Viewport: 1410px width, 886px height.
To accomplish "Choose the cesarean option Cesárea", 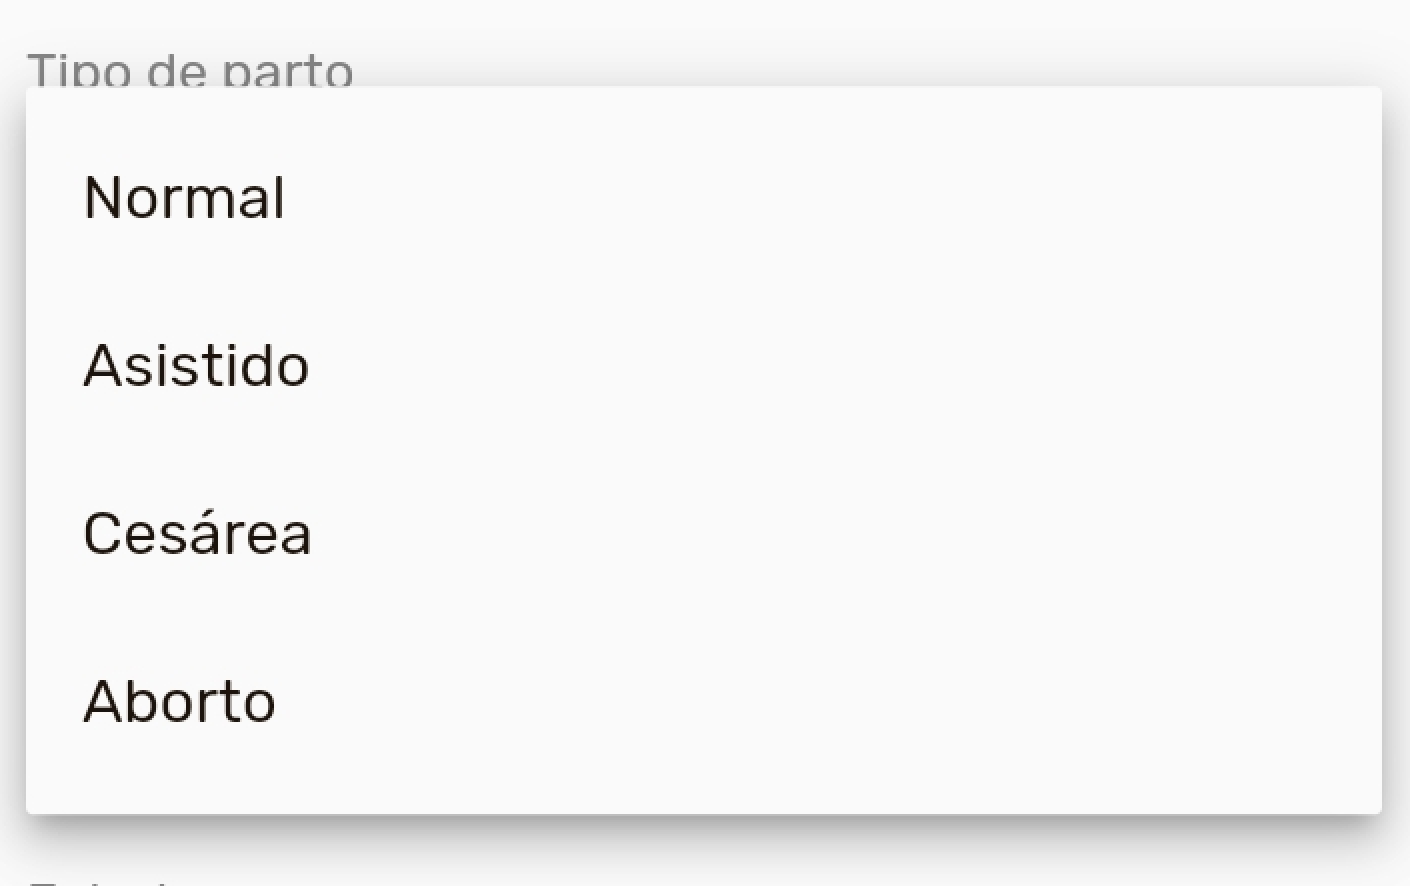I will 197,533.
